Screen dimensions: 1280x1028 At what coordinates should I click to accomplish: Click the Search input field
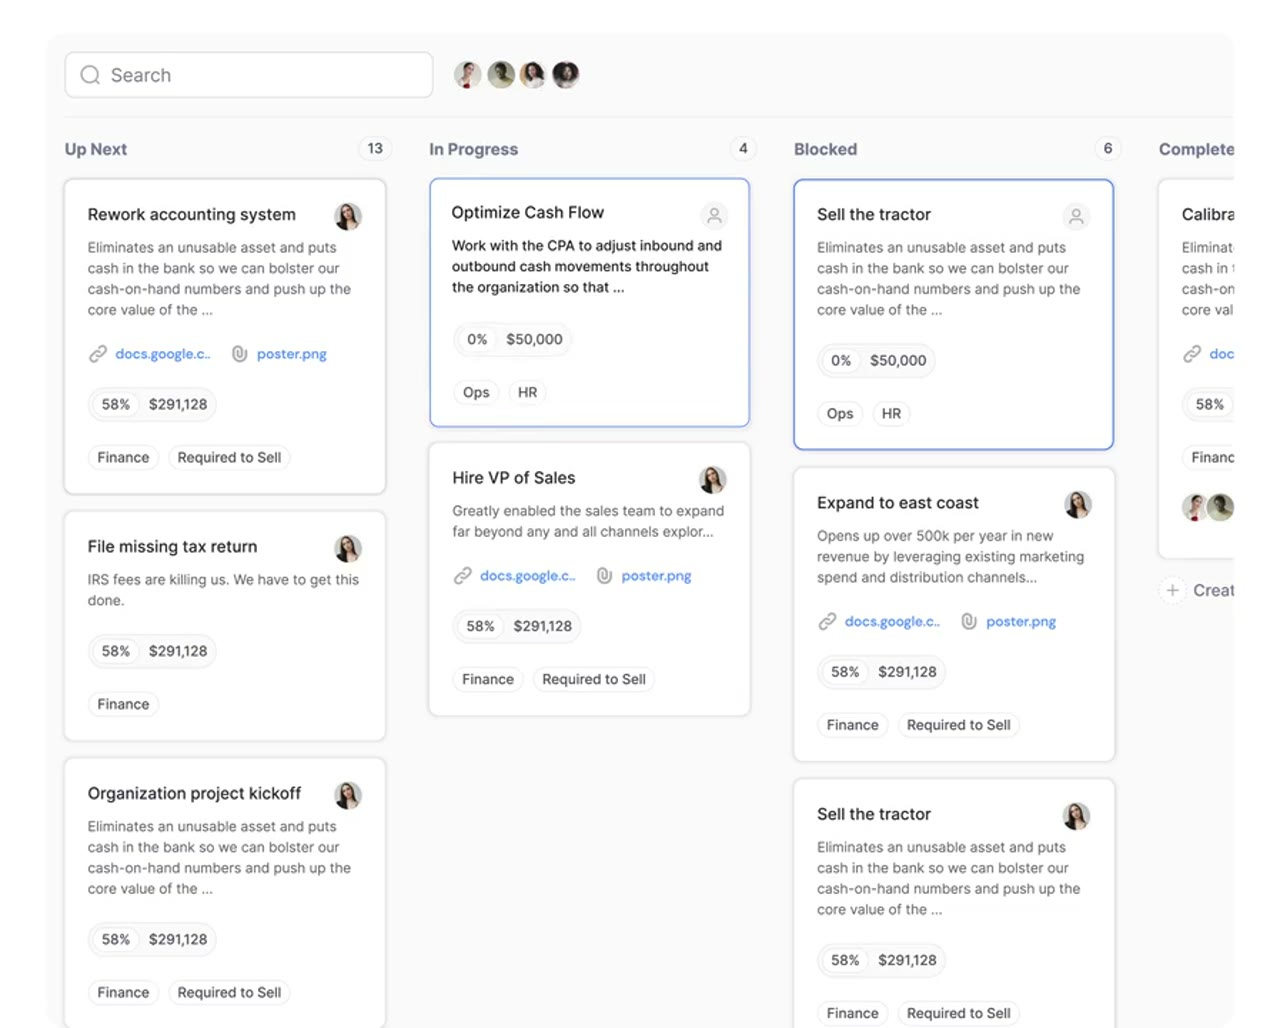(249, 75)
